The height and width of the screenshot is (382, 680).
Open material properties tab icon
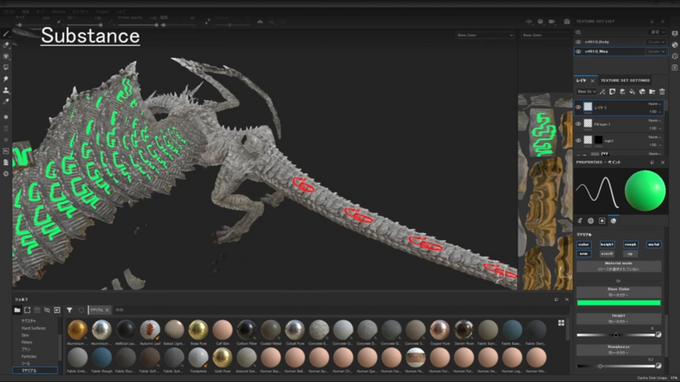tap(613, 221)
